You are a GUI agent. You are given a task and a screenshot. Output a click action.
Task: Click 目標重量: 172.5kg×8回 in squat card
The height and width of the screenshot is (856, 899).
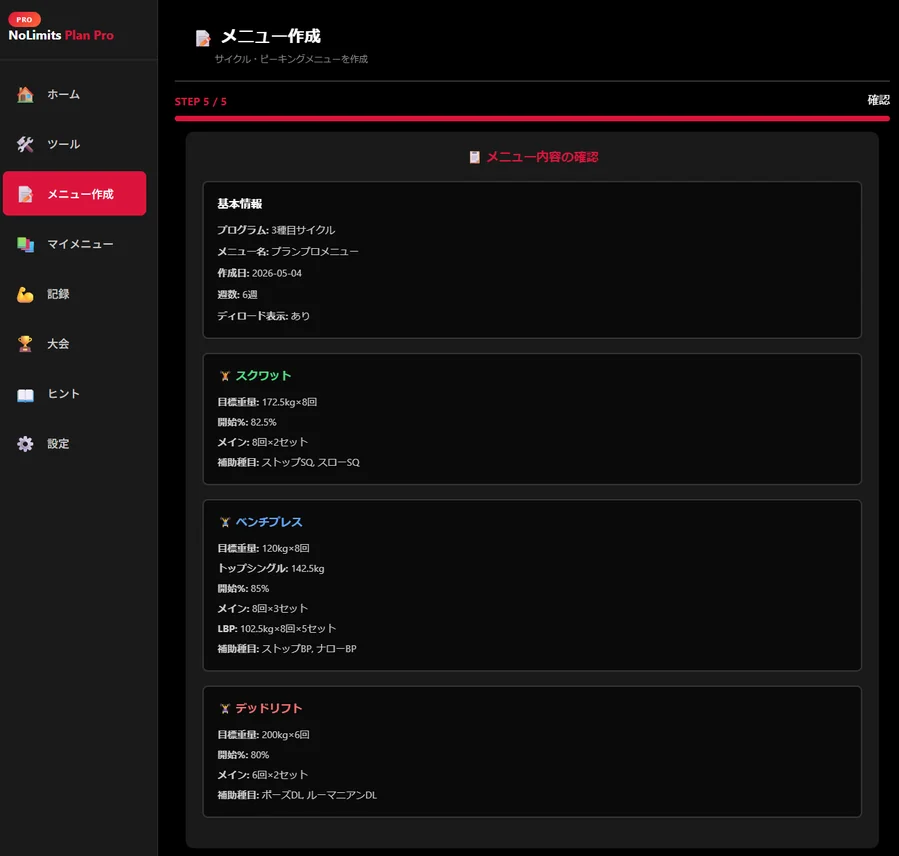point(267,402)
